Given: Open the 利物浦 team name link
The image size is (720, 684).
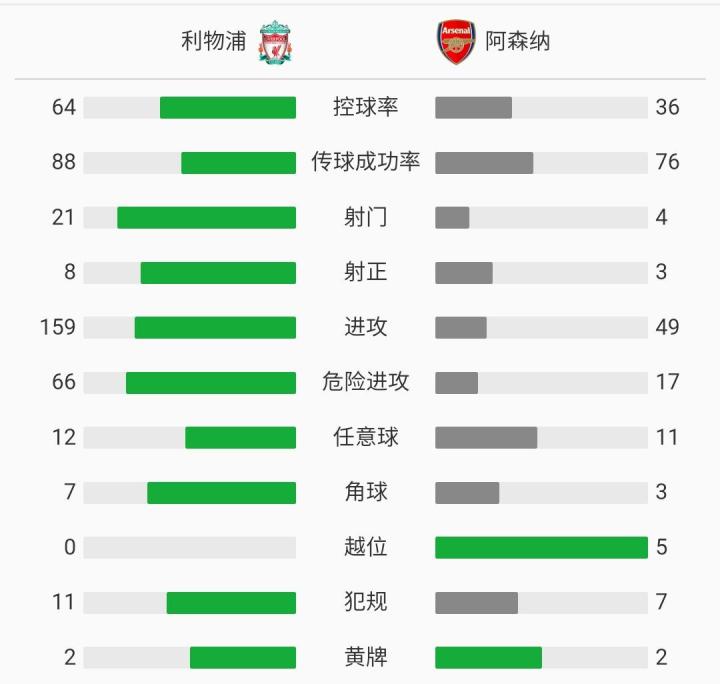Looking at the screenshot, I should 213,41.
